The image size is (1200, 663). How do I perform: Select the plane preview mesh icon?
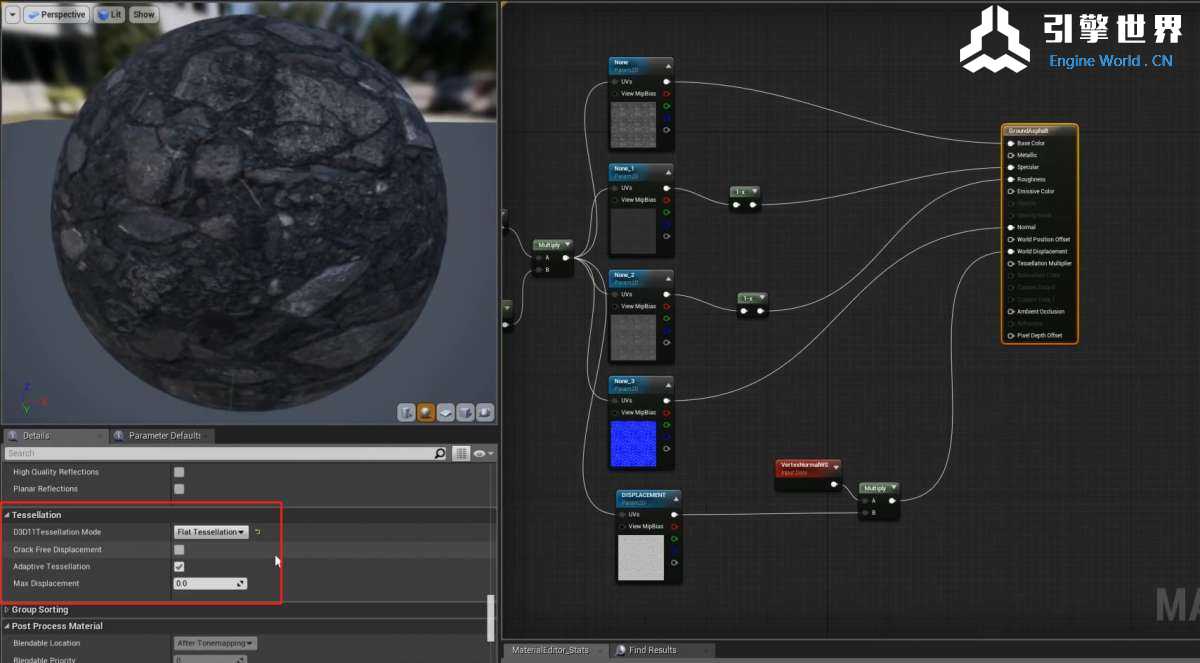446,412
